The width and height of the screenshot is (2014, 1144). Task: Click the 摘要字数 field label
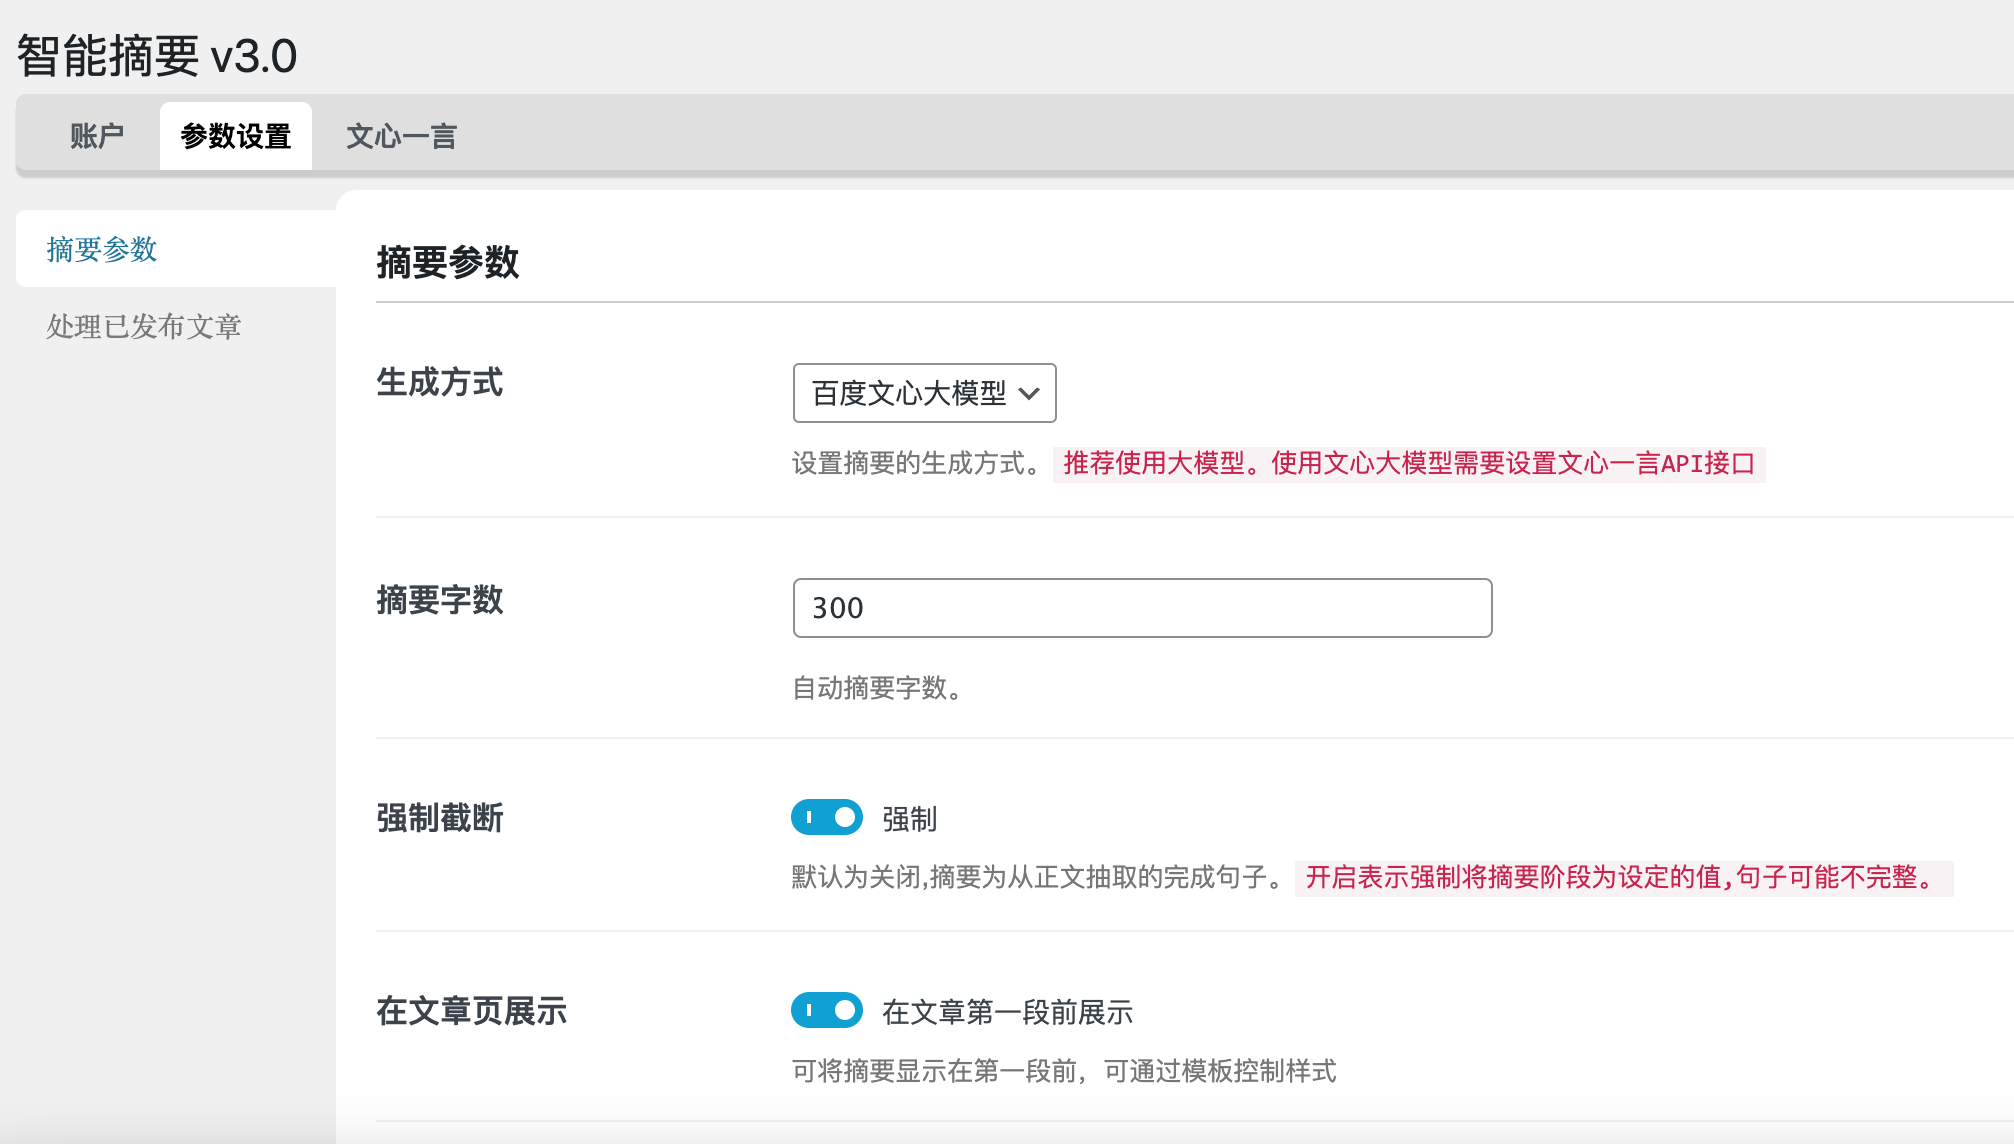(438, 600)
